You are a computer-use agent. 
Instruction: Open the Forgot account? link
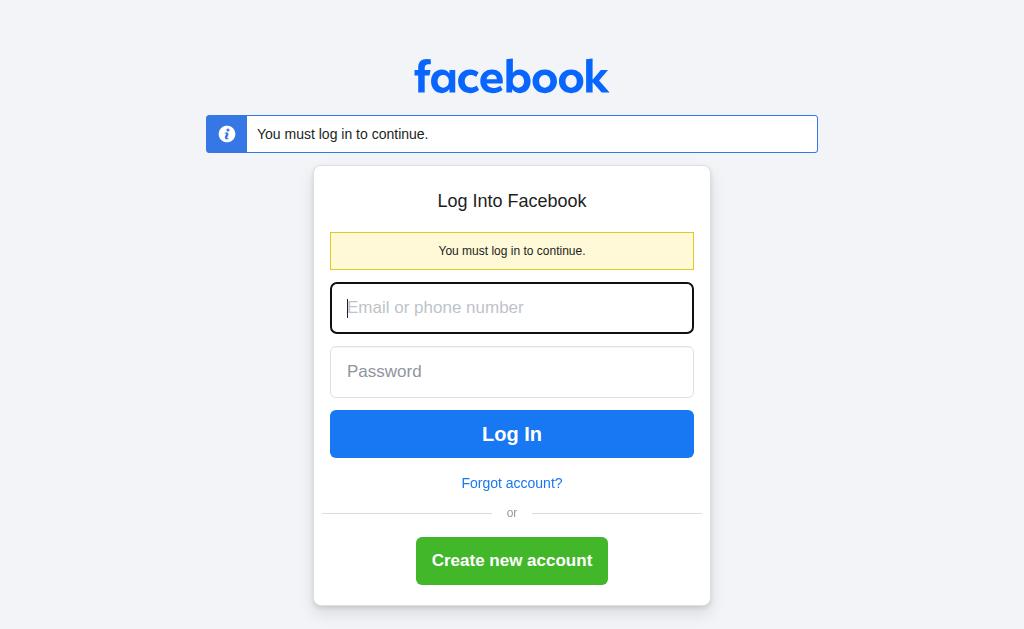click(511, 483)
